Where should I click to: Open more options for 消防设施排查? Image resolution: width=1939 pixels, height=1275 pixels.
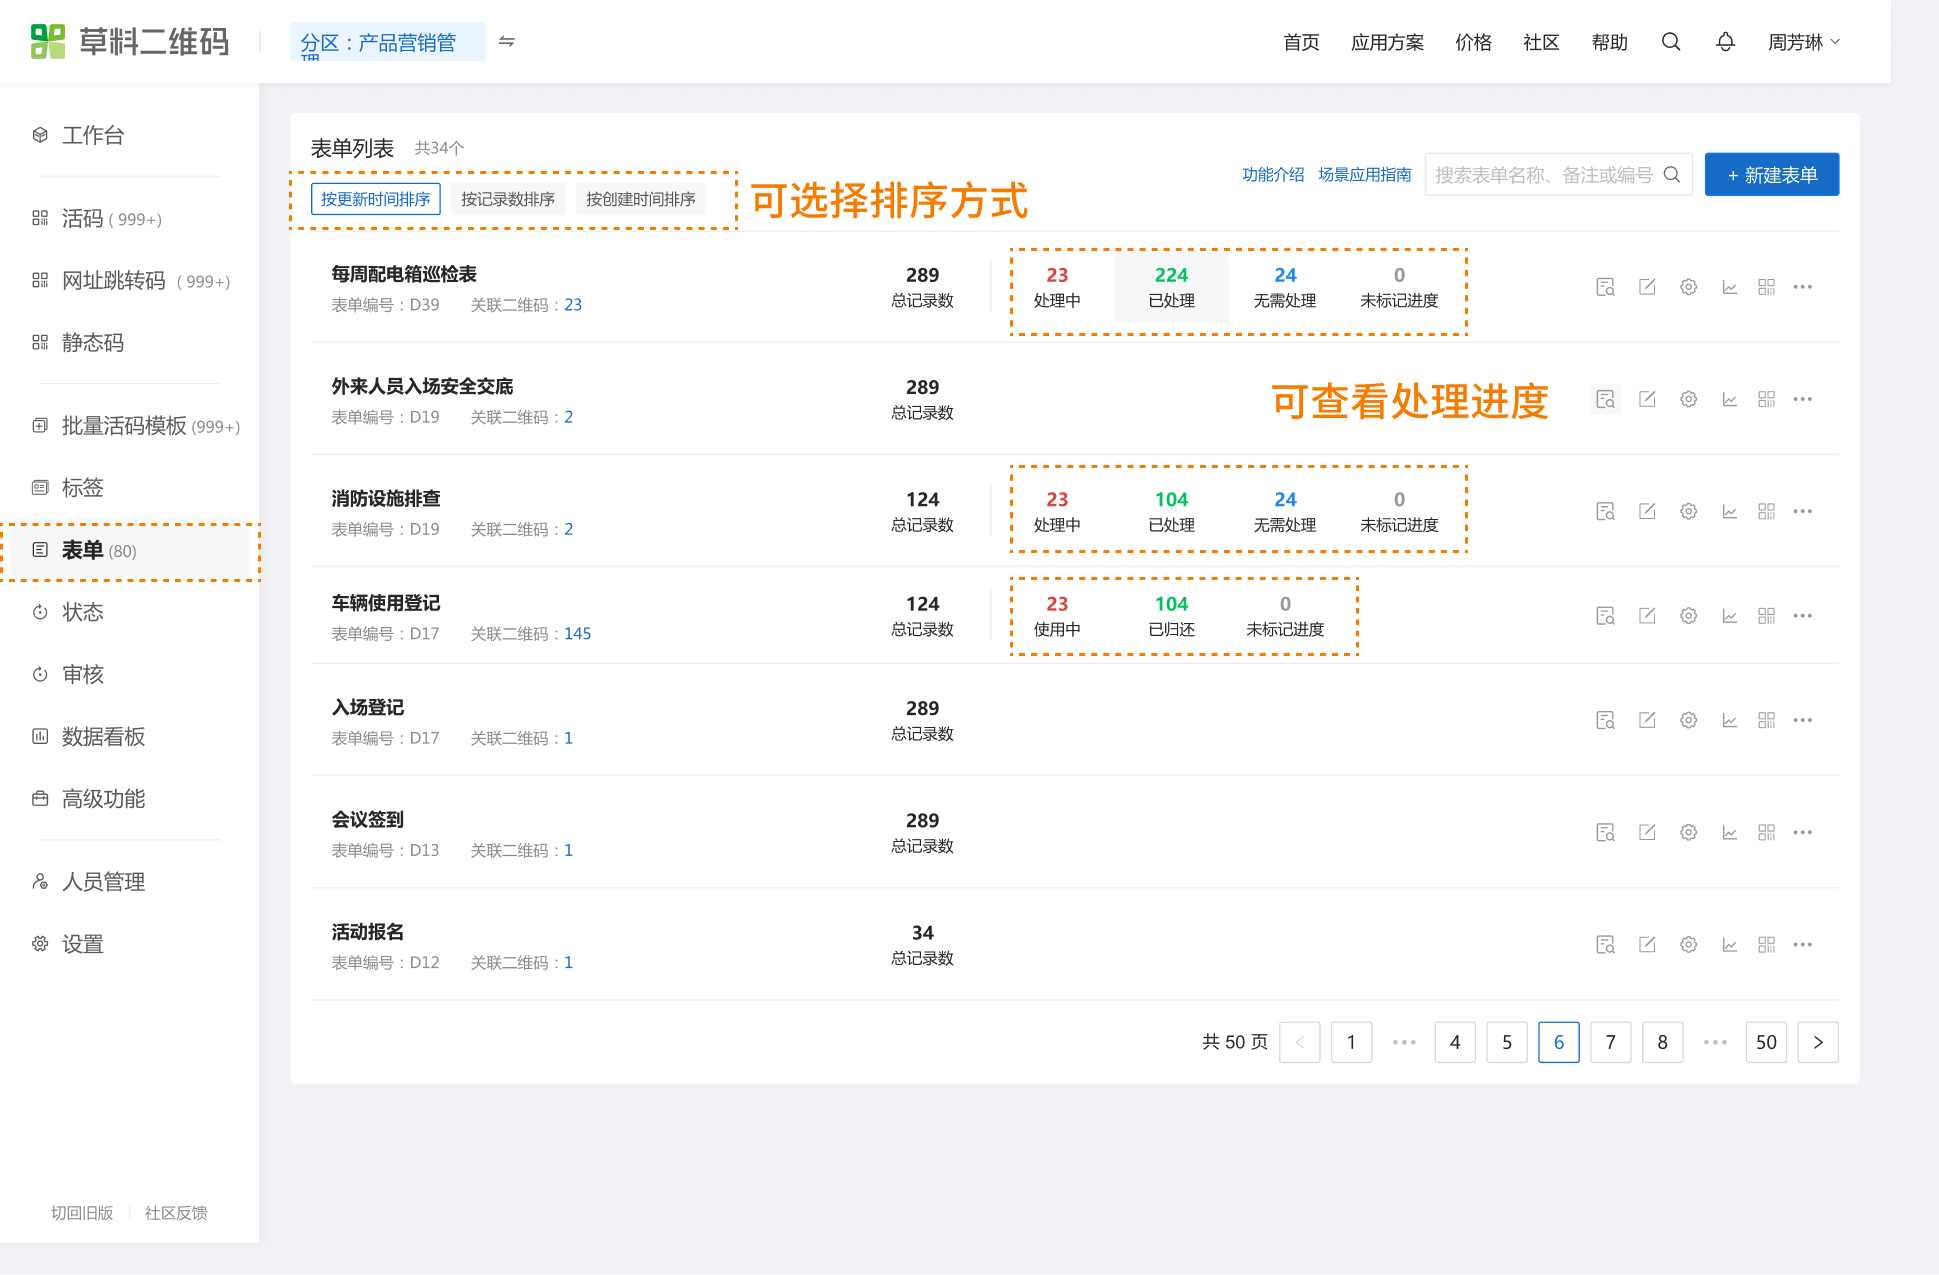coord(1802,511)
